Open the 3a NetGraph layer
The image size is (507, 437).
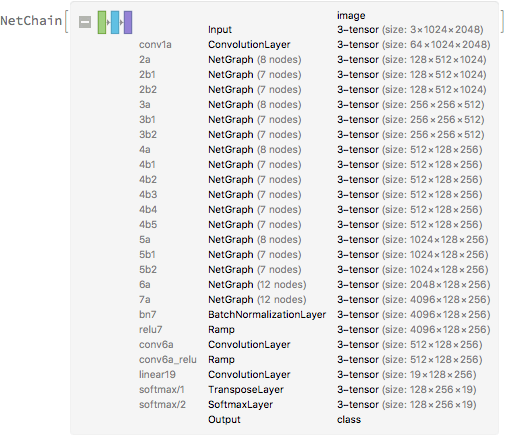(314, 105)
